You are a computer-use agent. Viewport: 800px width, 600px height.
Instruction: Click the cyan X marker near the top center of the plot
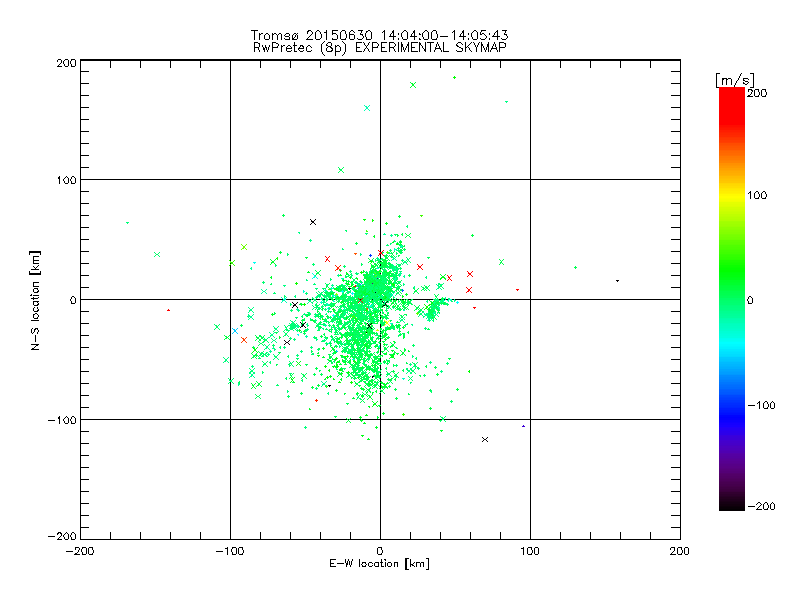pos(367,108)
